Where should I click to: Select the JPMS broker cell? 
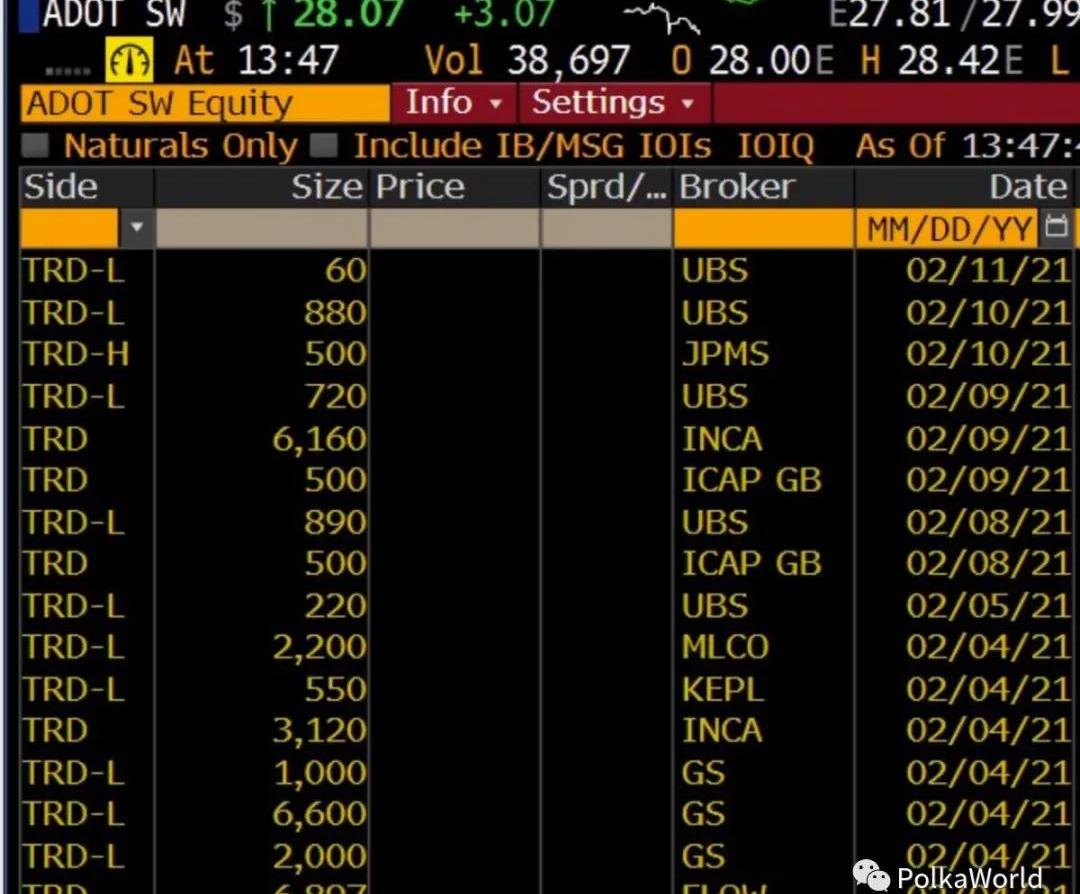click(x=725, y=354)
